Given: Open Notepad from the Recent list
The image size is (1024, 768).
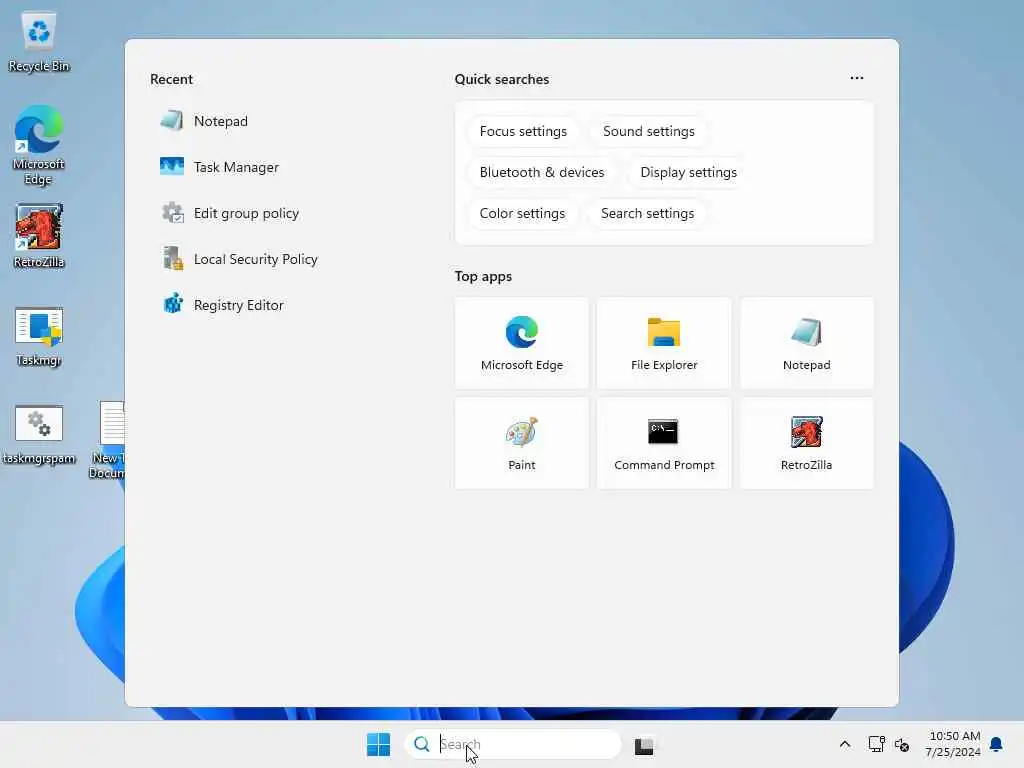Looking at the screenshot, I should (x=204, y=121).
